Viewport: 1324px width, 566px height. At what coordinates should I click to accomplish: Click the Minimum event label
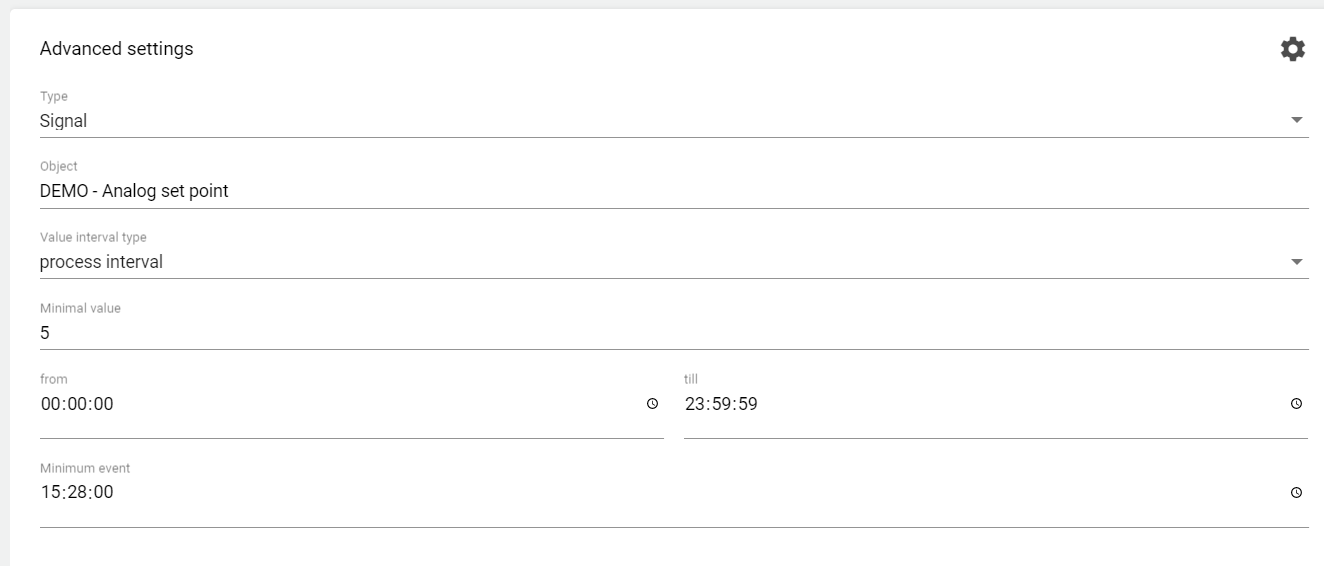click(85, 468)
